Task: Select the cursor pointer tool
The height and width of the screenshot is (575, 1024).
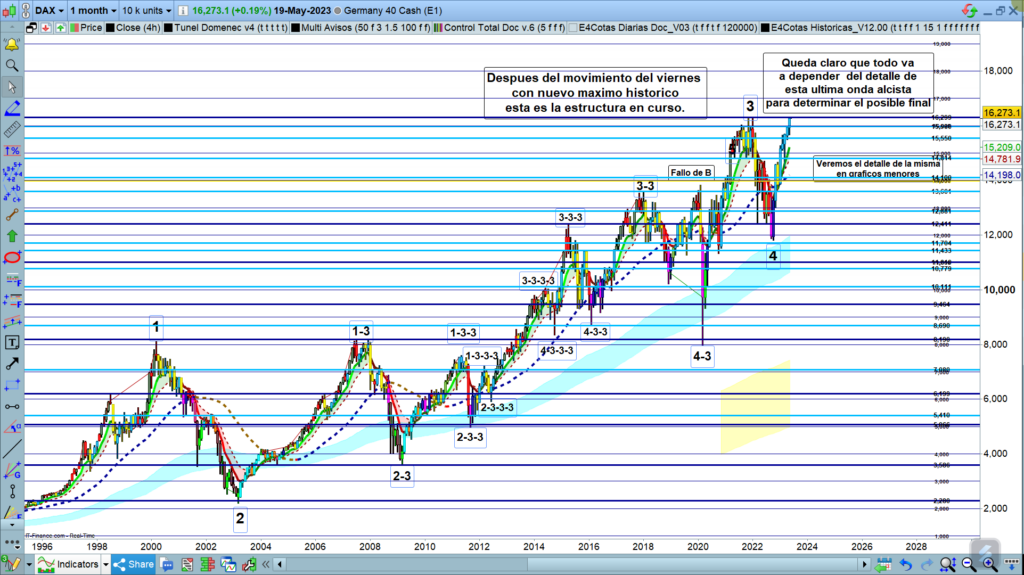Action: click(x=12, y=87)
